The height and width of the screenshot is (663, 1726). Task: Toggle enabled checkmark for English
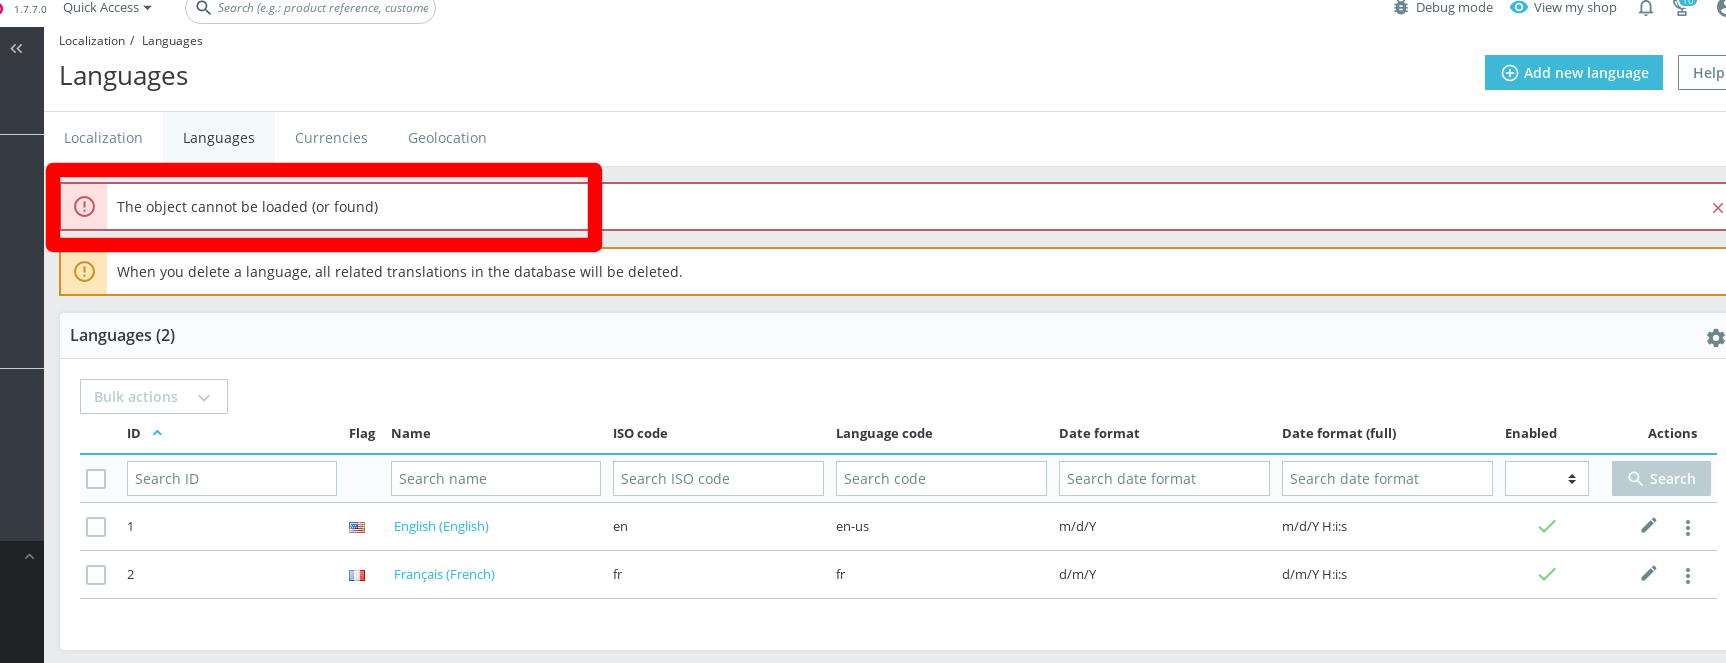(1547, 526)
